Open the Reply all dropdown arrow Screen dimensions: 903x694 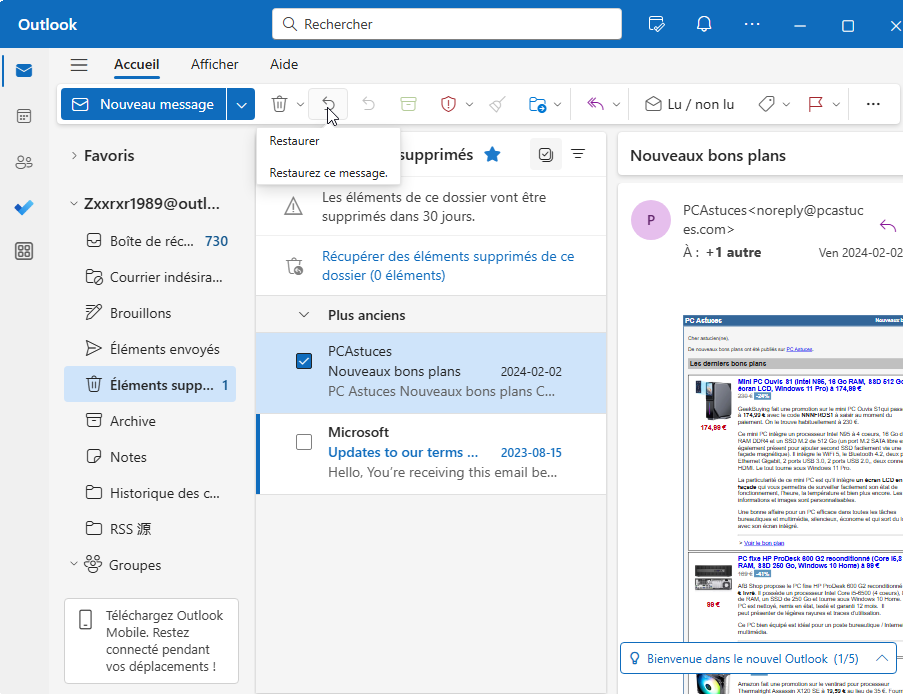(616, 104)
